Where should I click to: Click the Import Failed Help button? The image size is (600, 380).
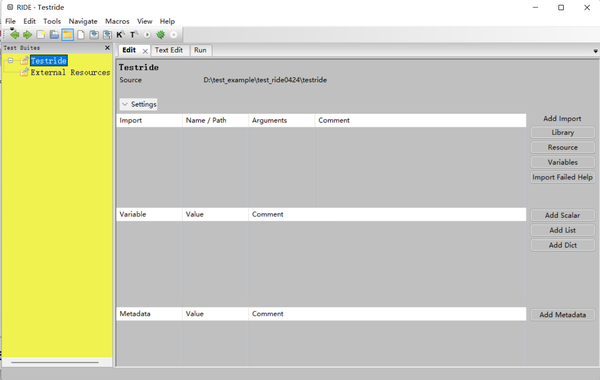(x=562, y=177)
